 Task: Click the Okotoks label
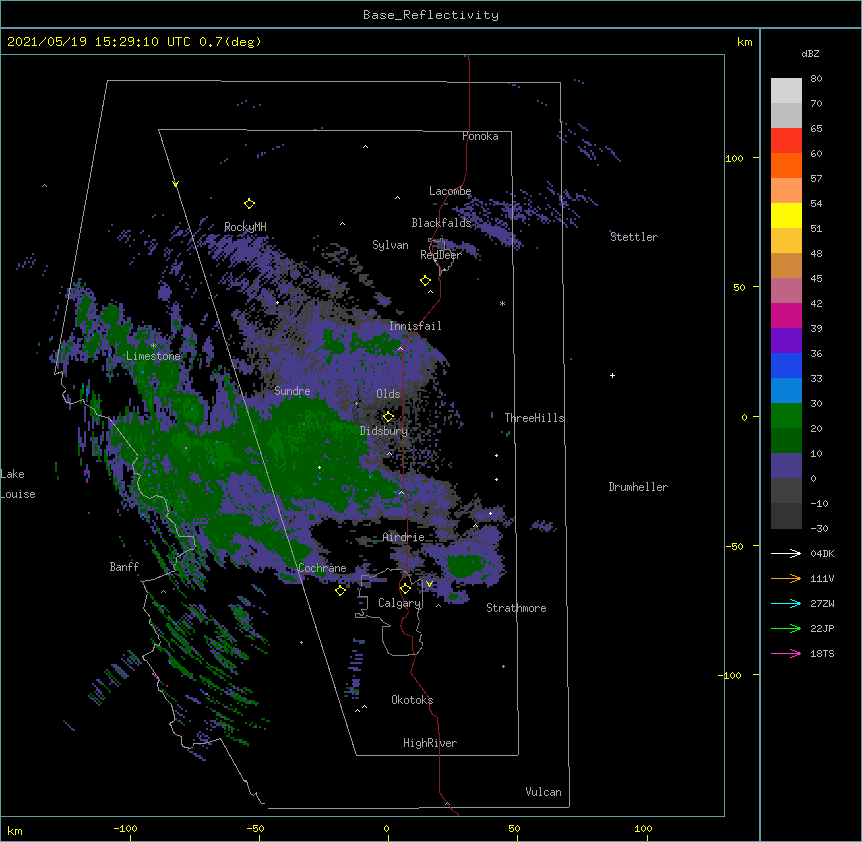tap(412, 700)
